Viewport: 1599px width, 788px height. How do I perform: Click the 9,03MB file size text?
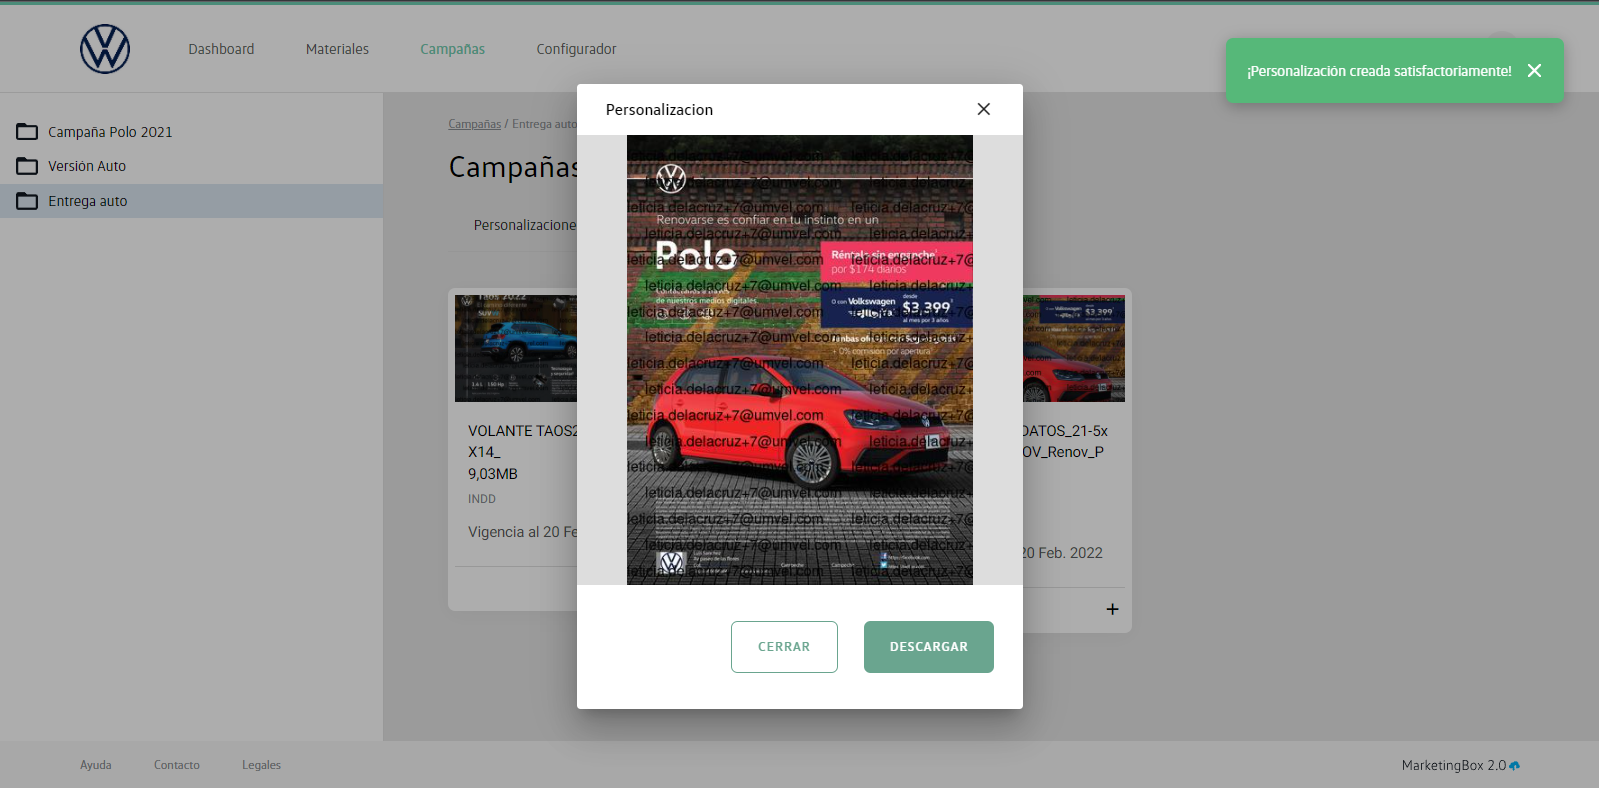[x=493, y=474]
